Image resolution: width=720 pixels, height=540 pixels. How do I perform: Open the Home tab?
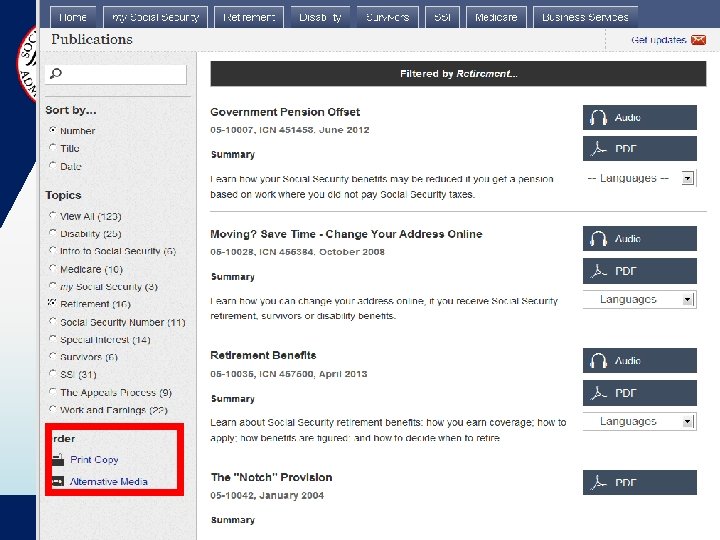coord(73,17)
